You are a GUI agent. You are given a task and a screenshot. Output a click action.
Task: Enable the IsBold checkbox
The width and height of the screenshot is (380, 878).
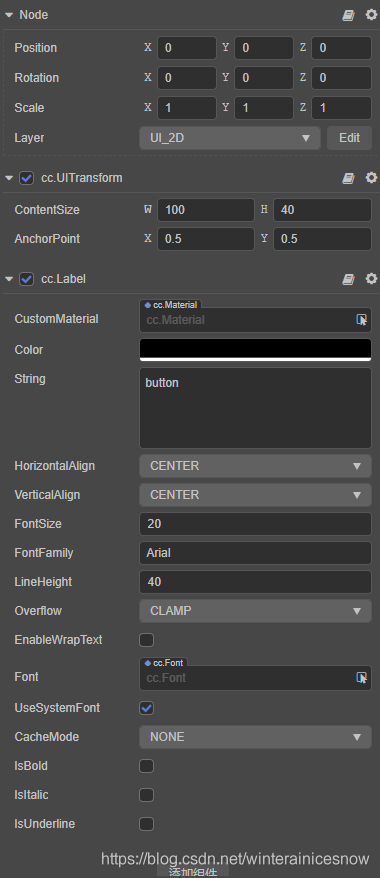[x=146, y=765]
